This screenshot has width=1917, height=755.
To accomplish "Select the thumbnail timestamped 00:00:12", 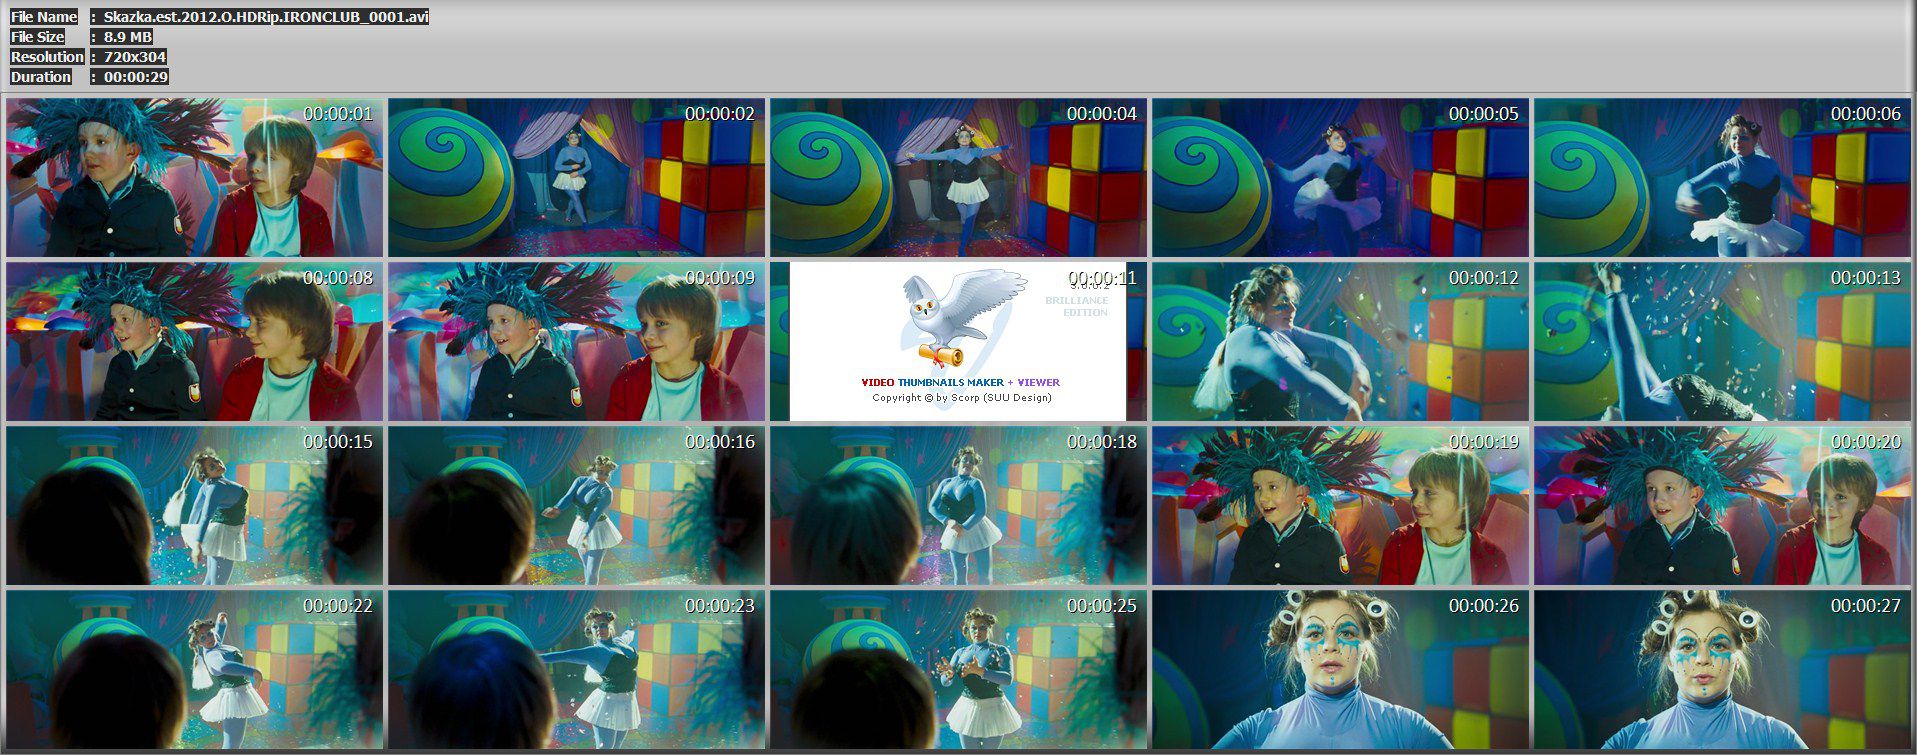I will (x=1341, y=341).
